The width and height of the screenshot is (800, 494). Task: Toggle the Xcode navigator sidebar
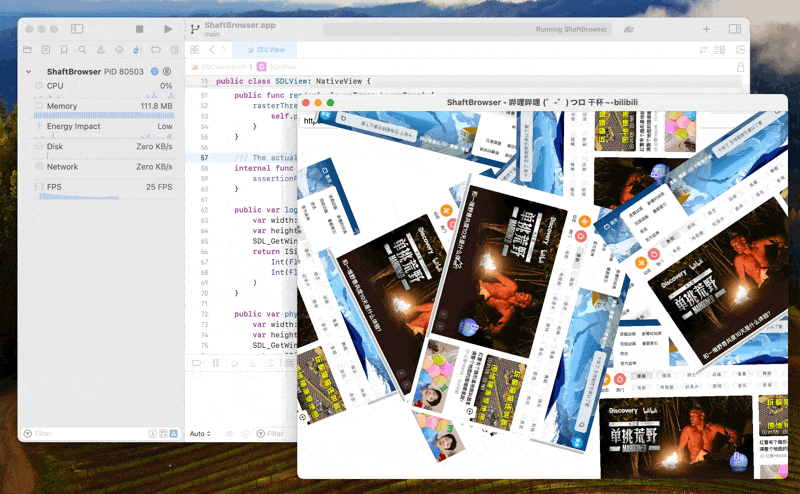pos(77,29)
